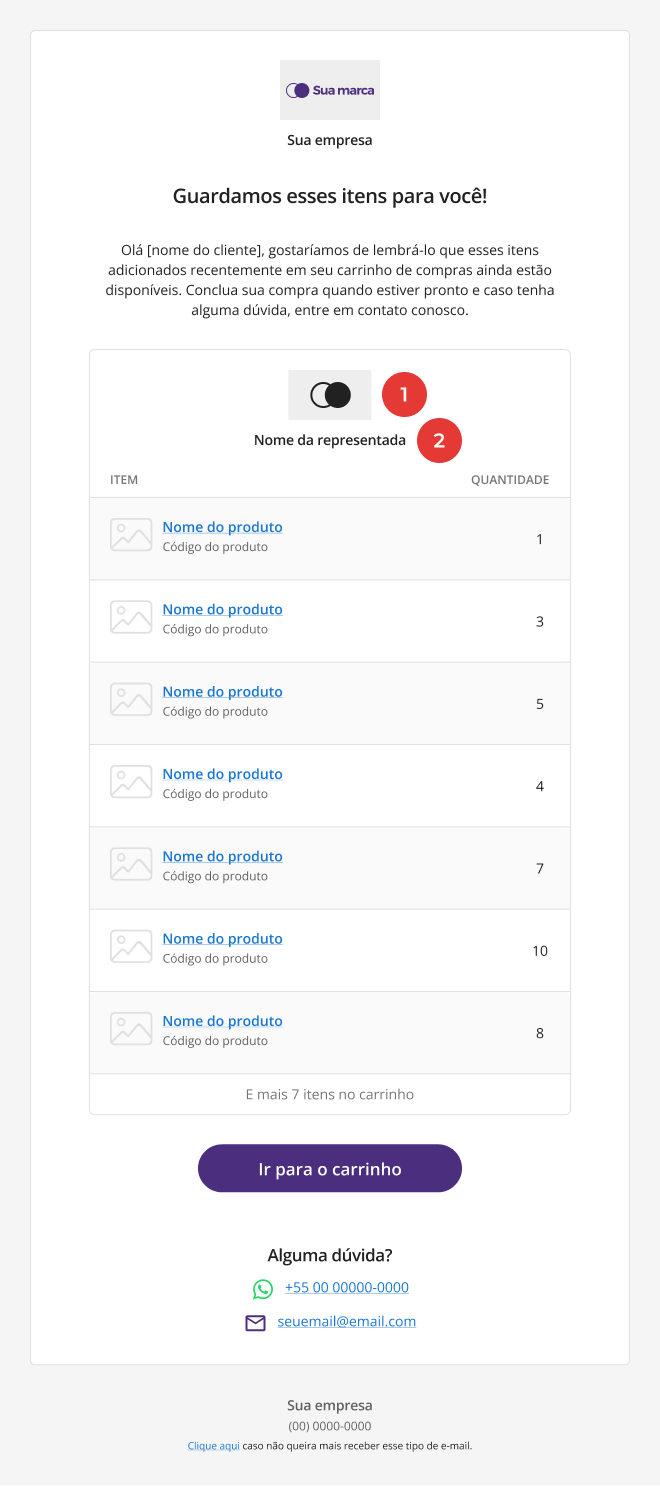Open product link in row with quantity 3

click(222, 609)
